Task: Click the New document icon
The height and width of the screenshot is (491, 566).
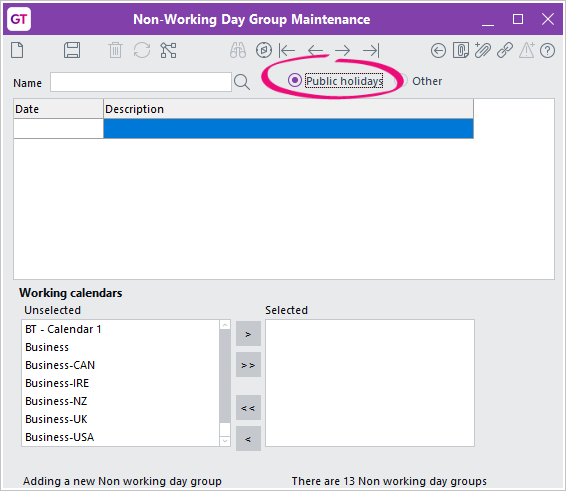Action: (x=17, y=50)
